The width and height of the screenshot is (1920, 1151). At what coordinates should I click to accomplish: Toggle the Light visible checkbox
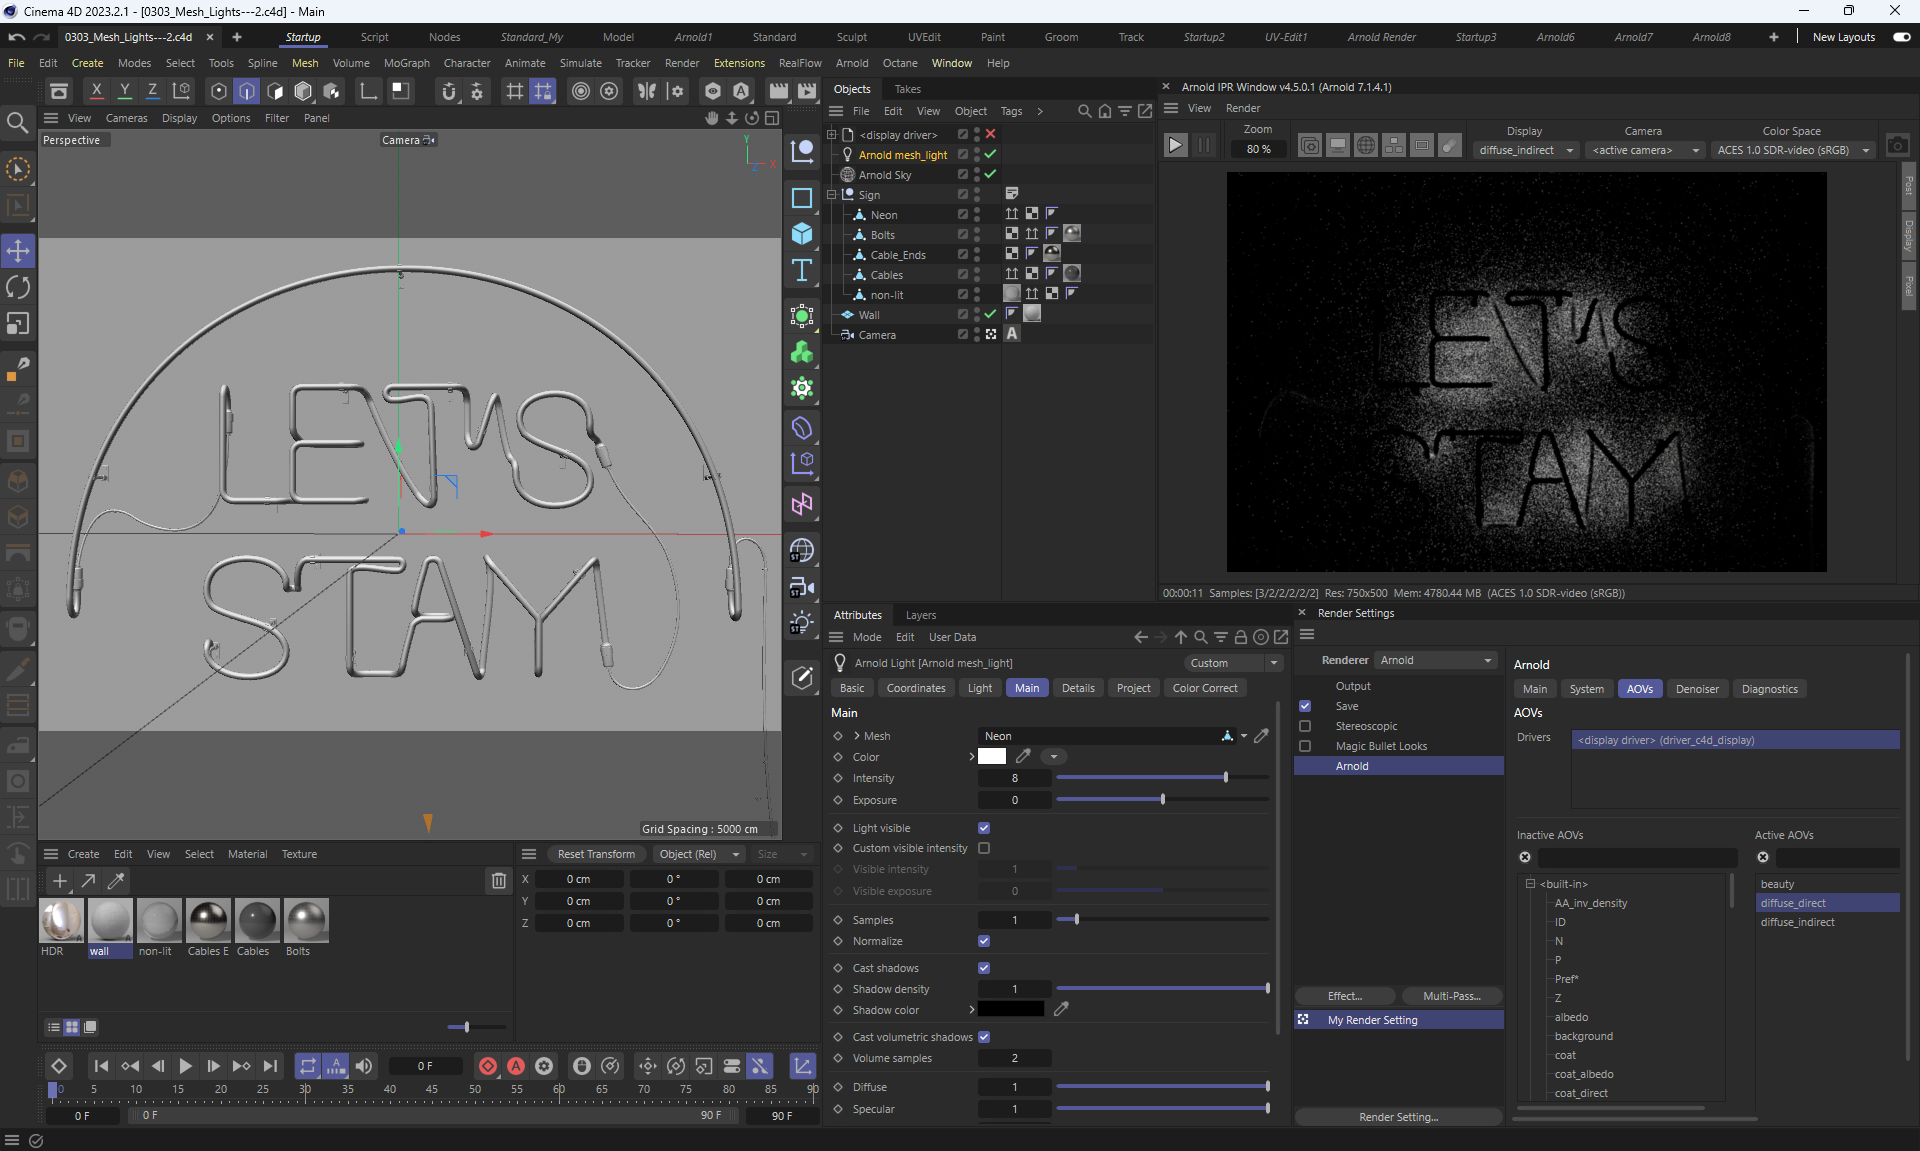point(984,828)
